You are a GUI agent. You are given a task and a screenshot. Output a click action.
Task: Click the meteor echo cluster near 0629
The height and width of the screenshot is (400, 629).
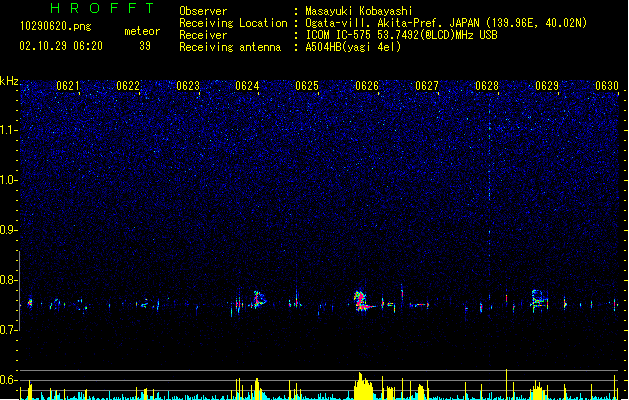[539, 300]
